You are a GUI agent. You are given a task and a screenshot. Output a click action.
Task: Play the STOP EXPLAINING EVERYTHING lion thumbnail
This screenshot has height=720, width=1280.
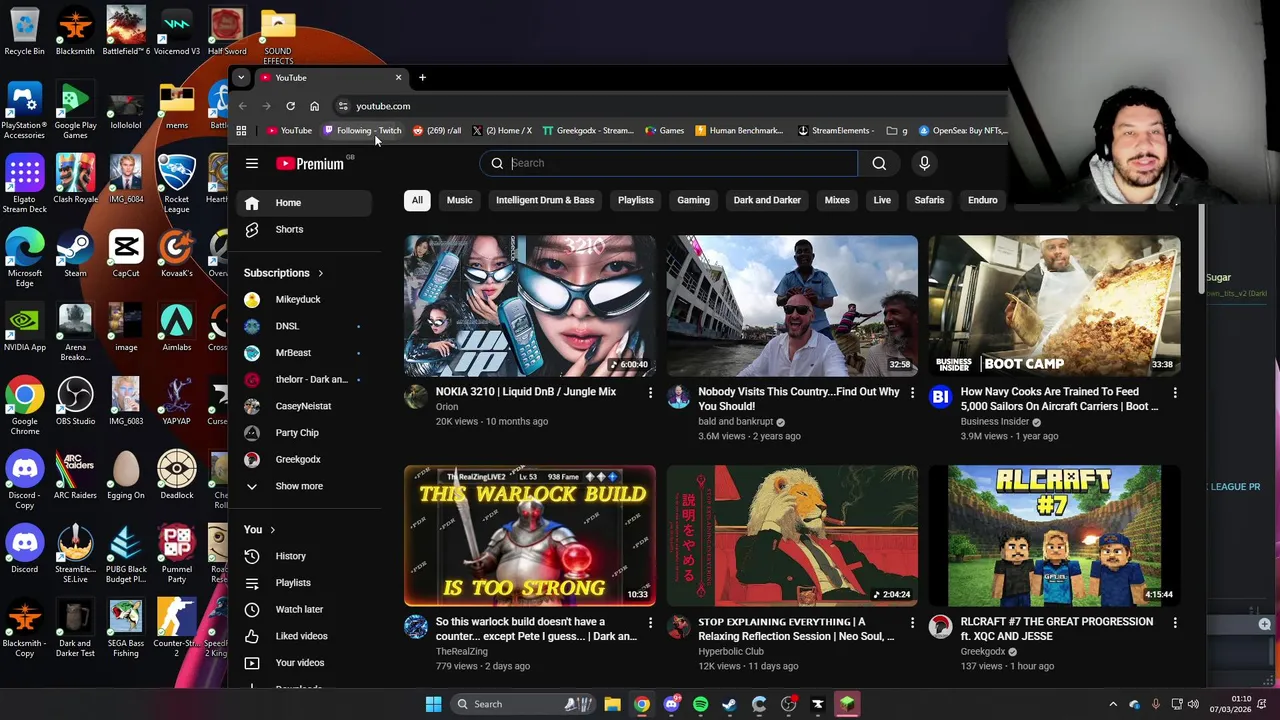click(x=792, y=536)
